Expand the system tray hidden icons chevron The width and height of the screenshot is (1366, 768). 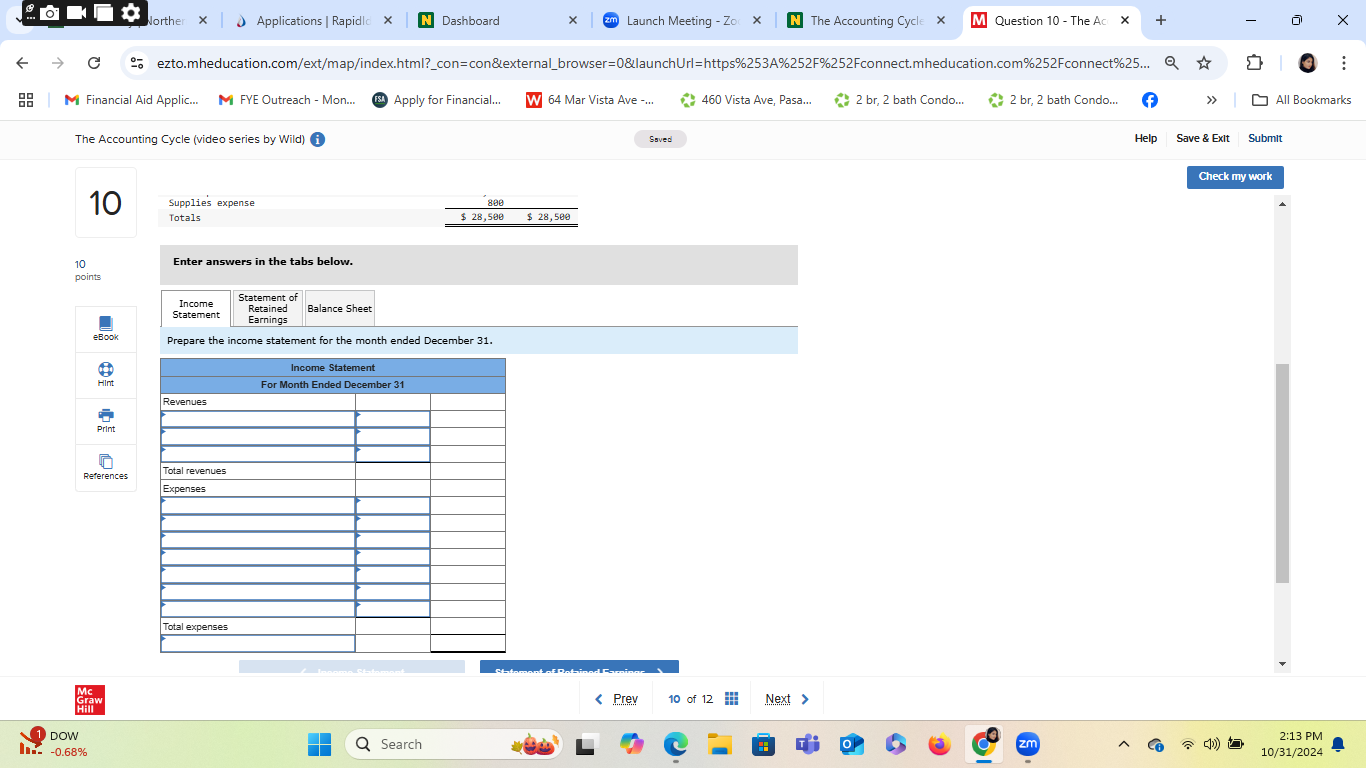[1124, 744]
